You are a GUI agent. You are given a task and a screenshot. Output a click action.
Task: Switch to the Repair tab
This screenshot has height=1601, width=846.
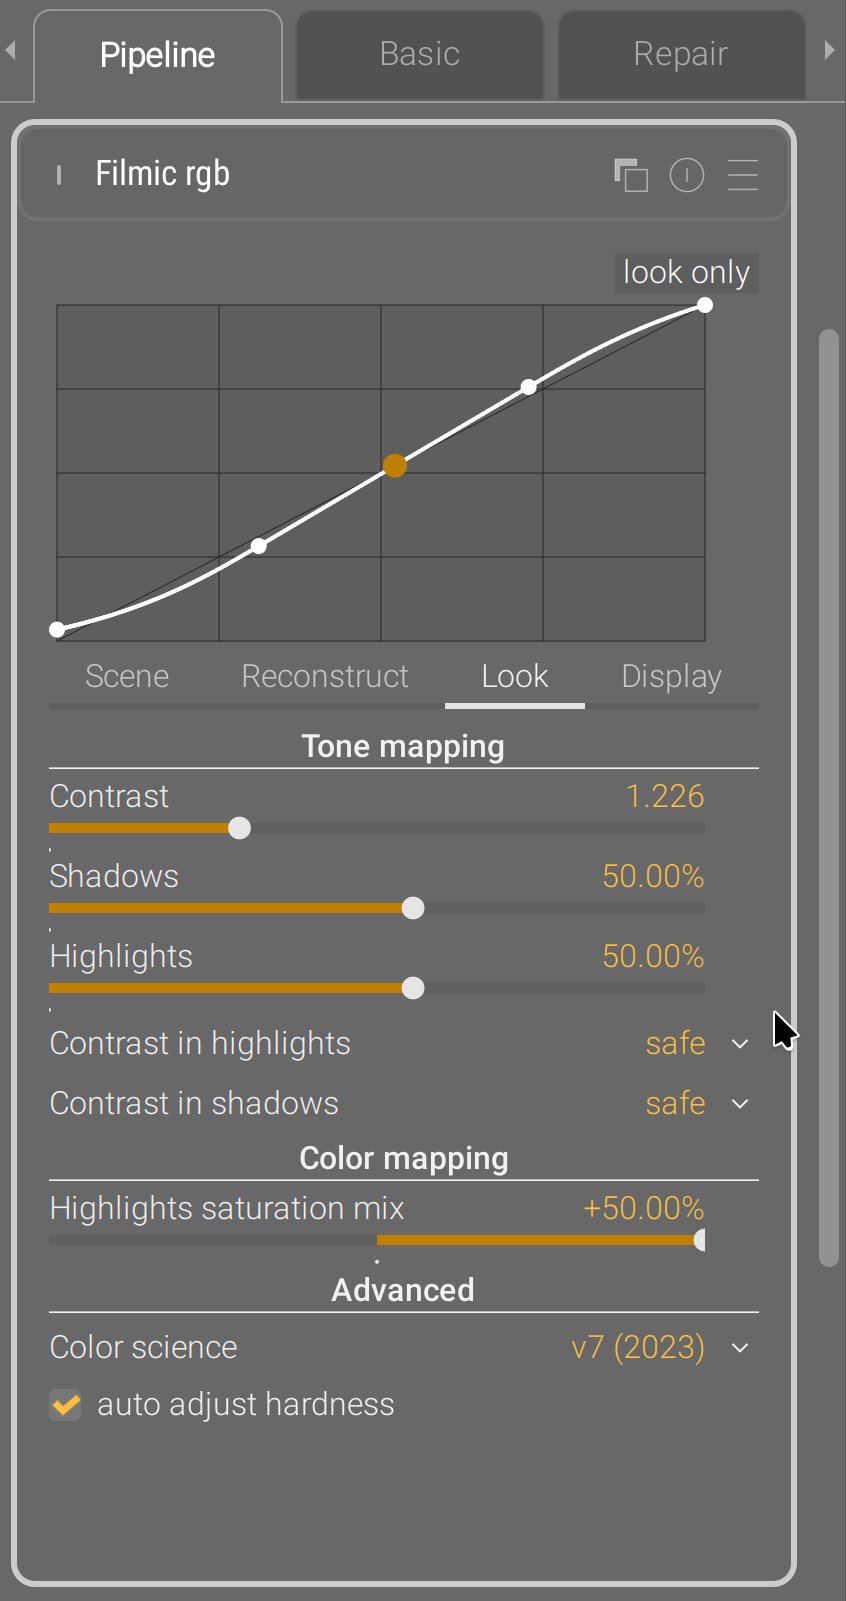coord(680,54)
